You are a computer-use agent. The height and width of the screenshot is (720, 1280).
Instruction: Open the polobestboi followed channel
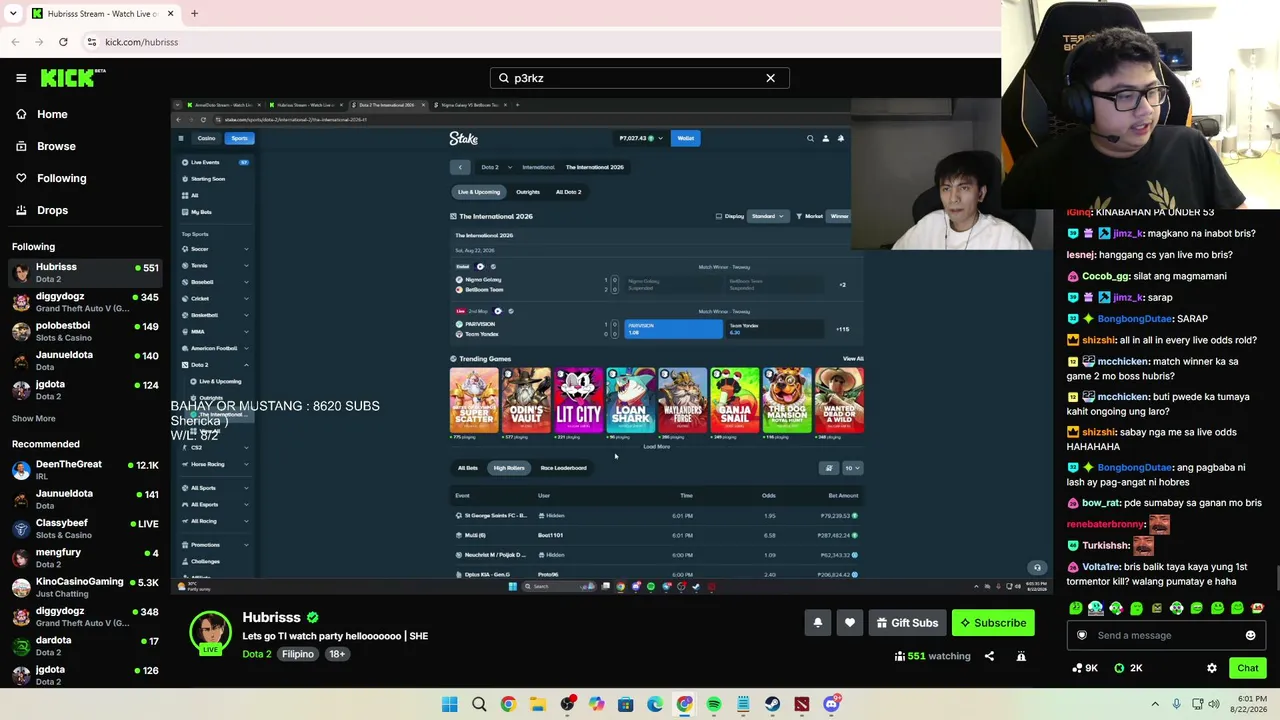(x=84, y=331)
